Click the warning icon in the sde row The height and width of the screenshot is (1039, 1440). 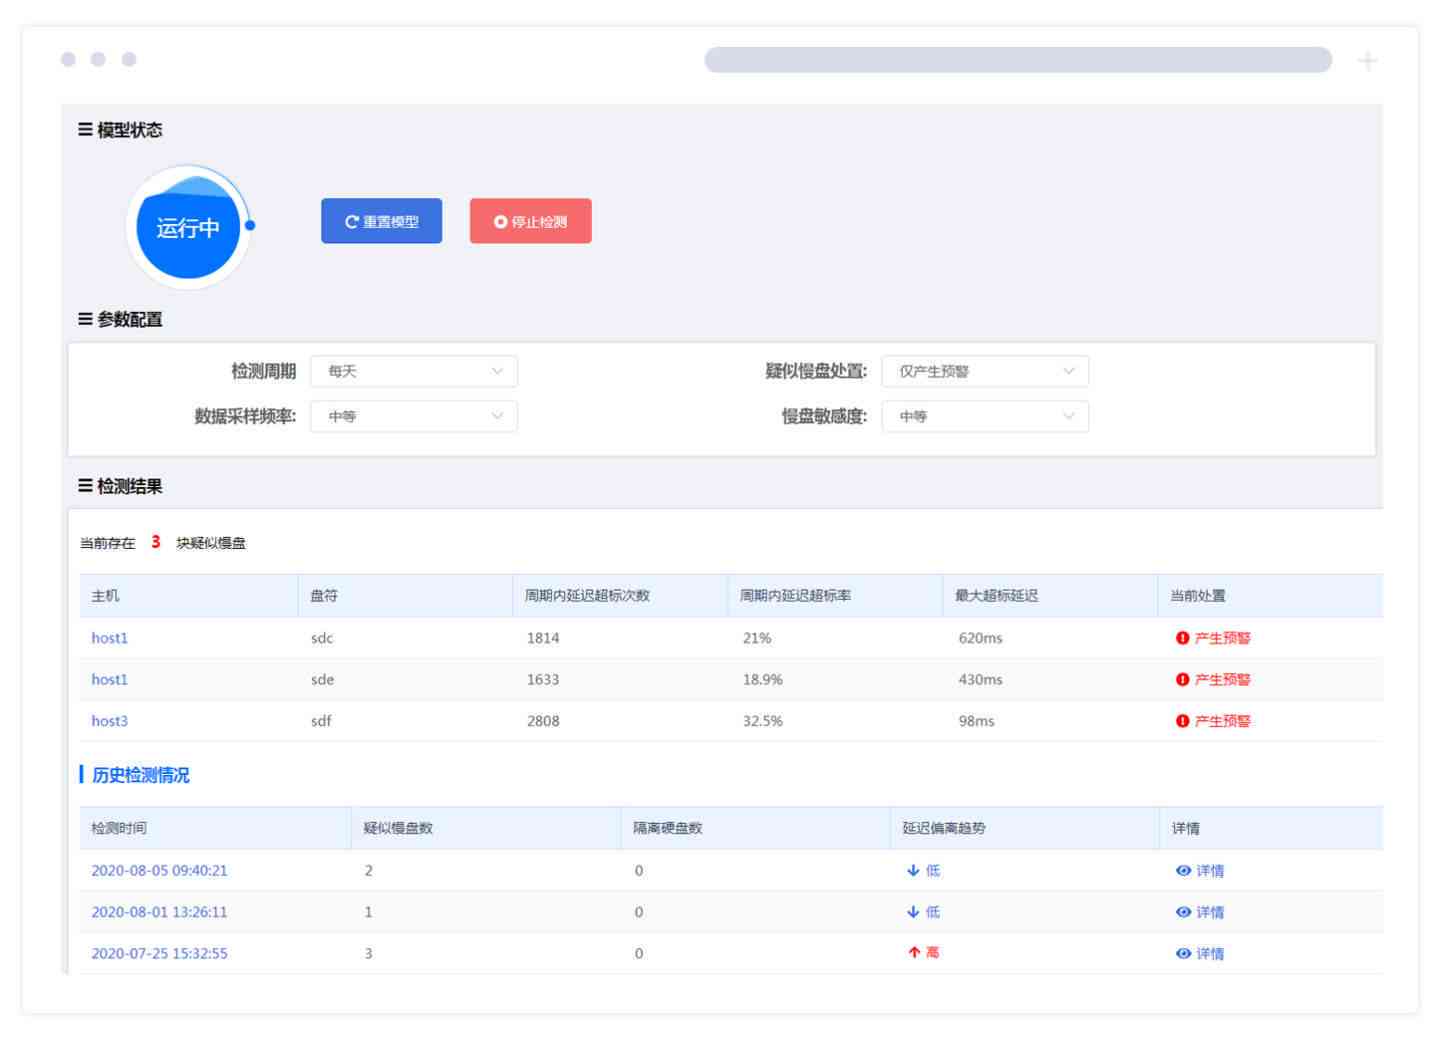1183,679
